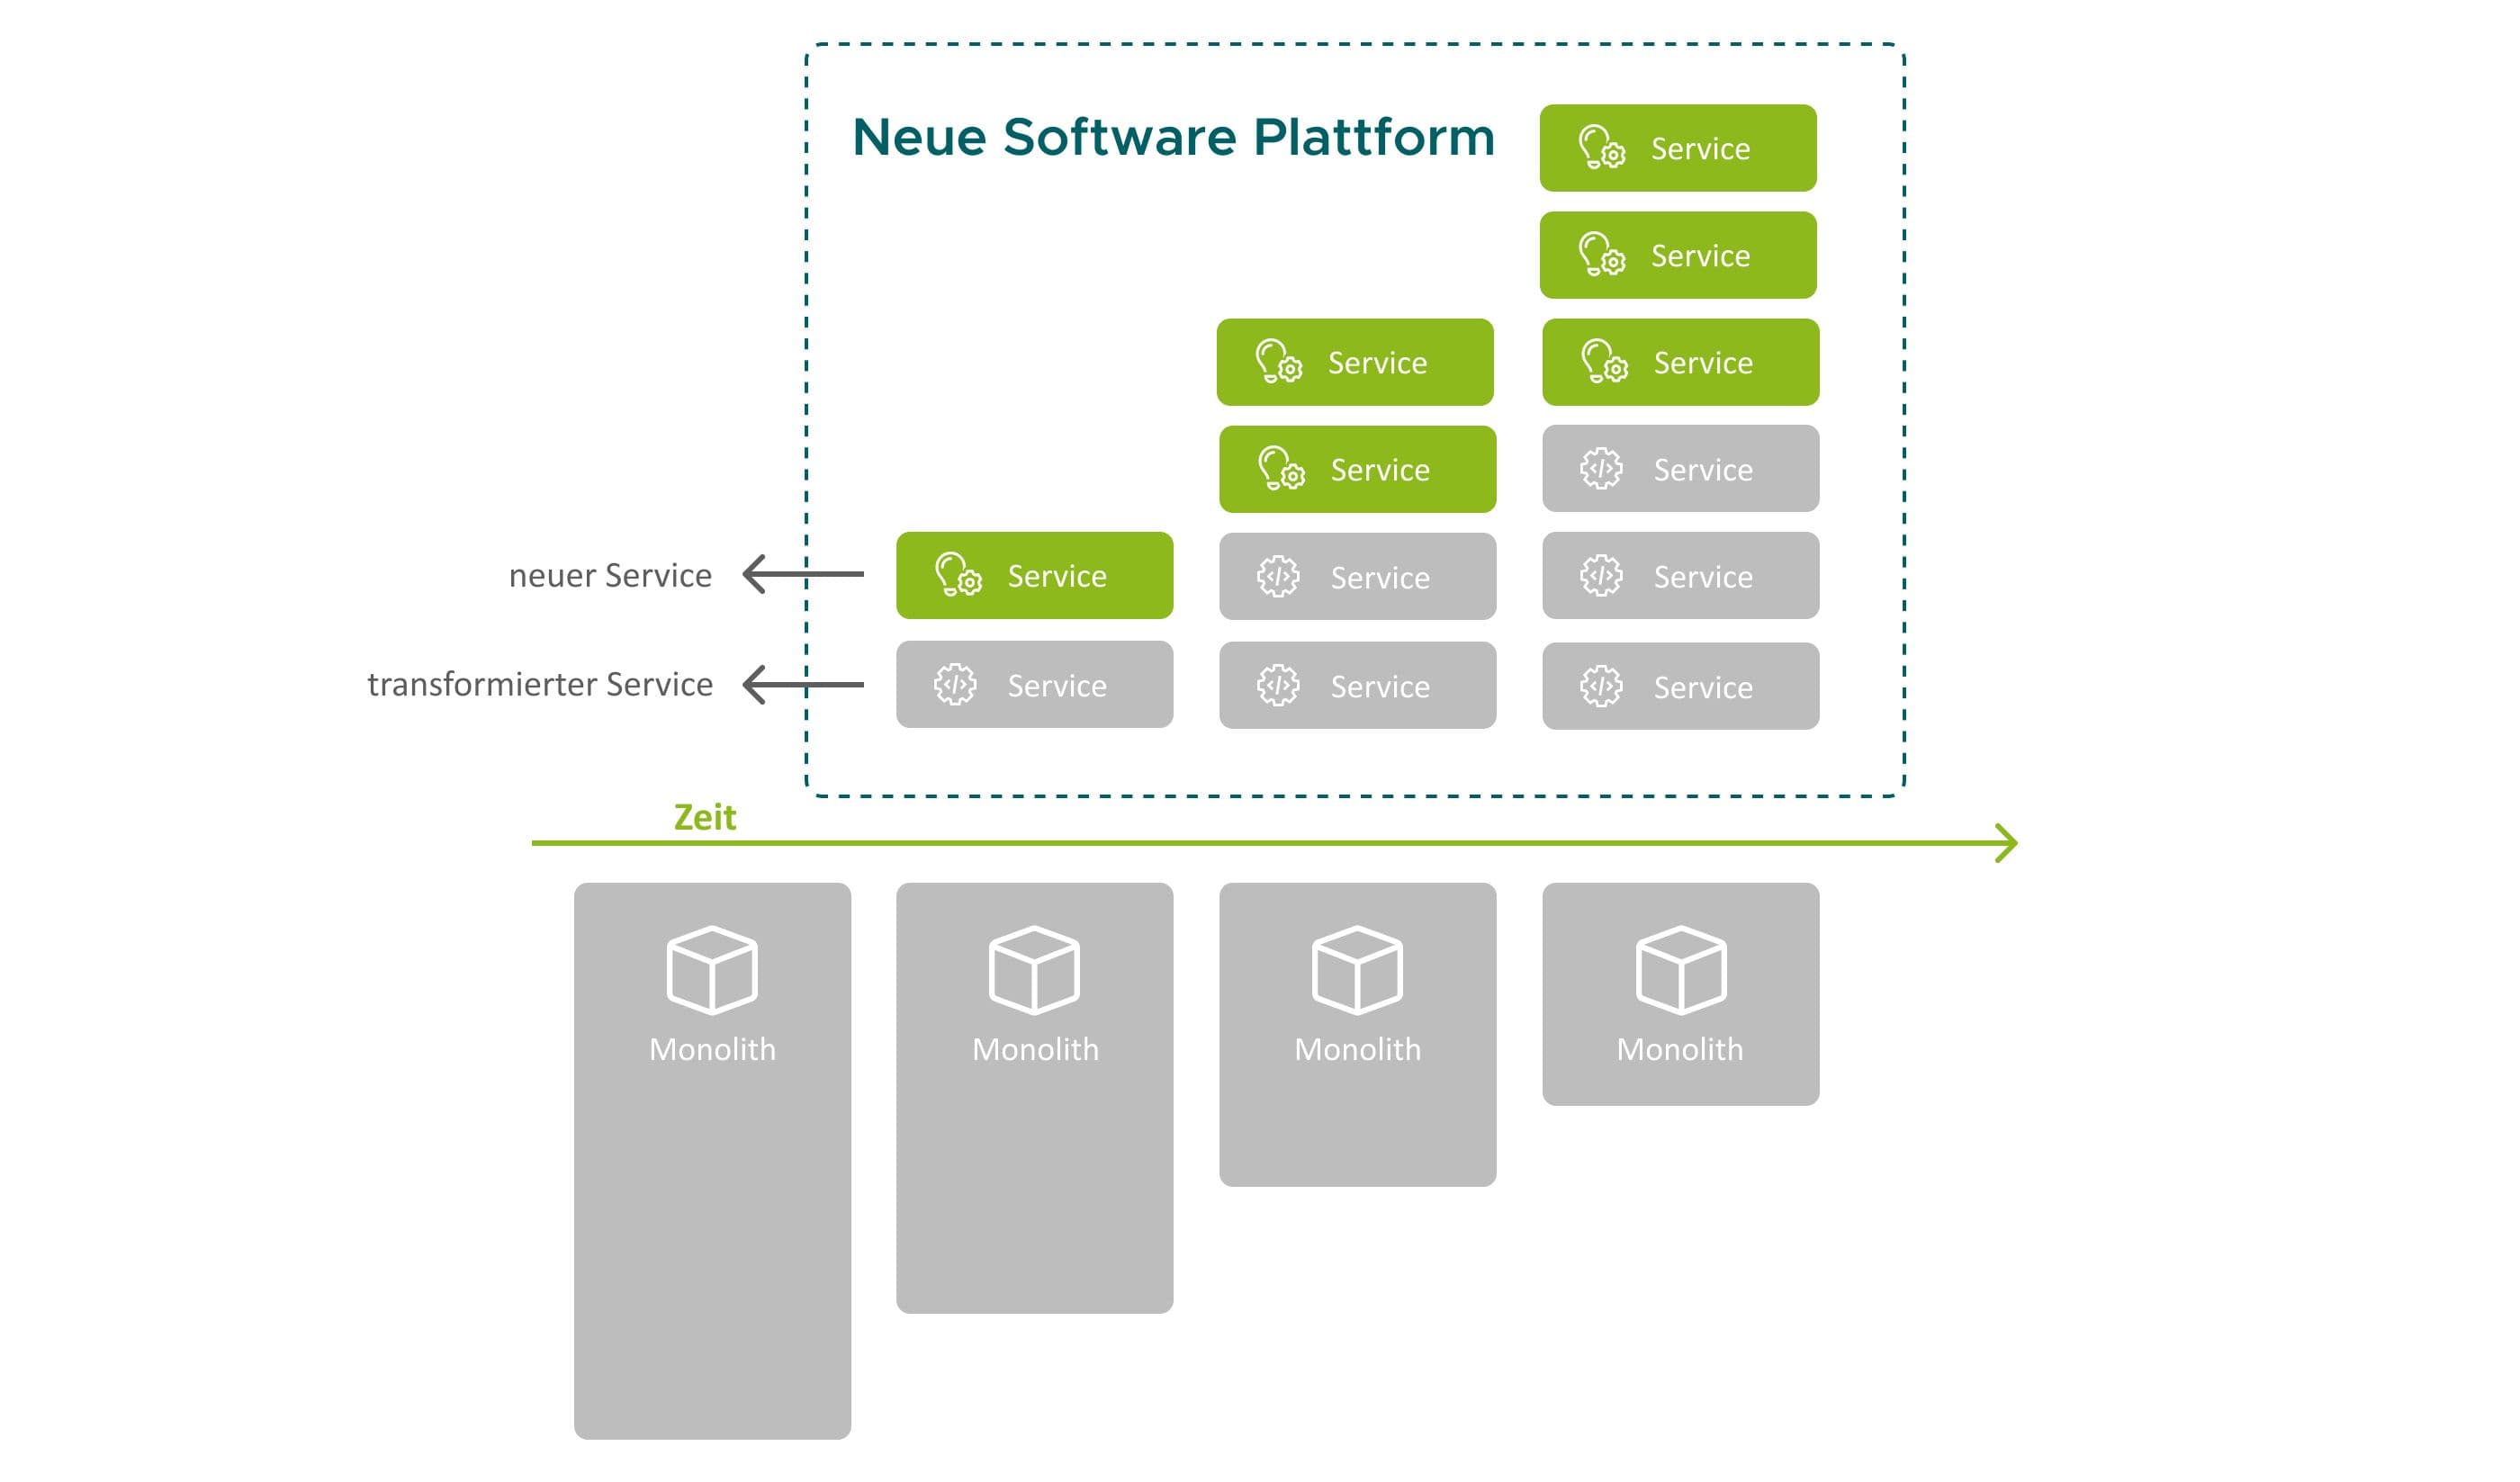This screenshot has width=2520, height=1482.
Task: Click the lower green Service box in middle column
Action: (1357, 469)
